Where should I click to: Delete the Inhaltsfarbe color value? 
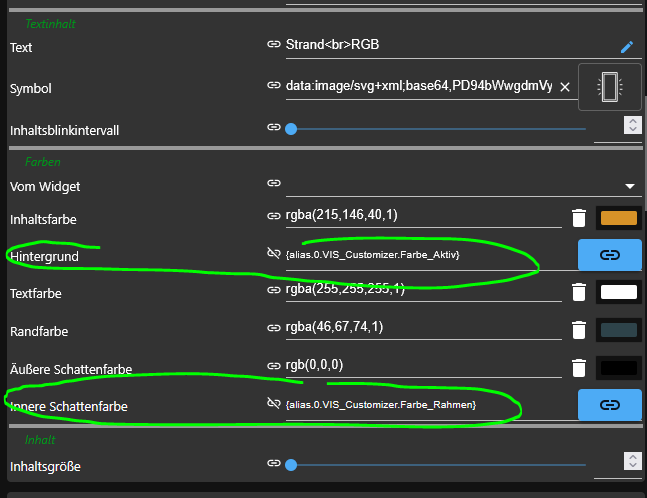[578, 217]
